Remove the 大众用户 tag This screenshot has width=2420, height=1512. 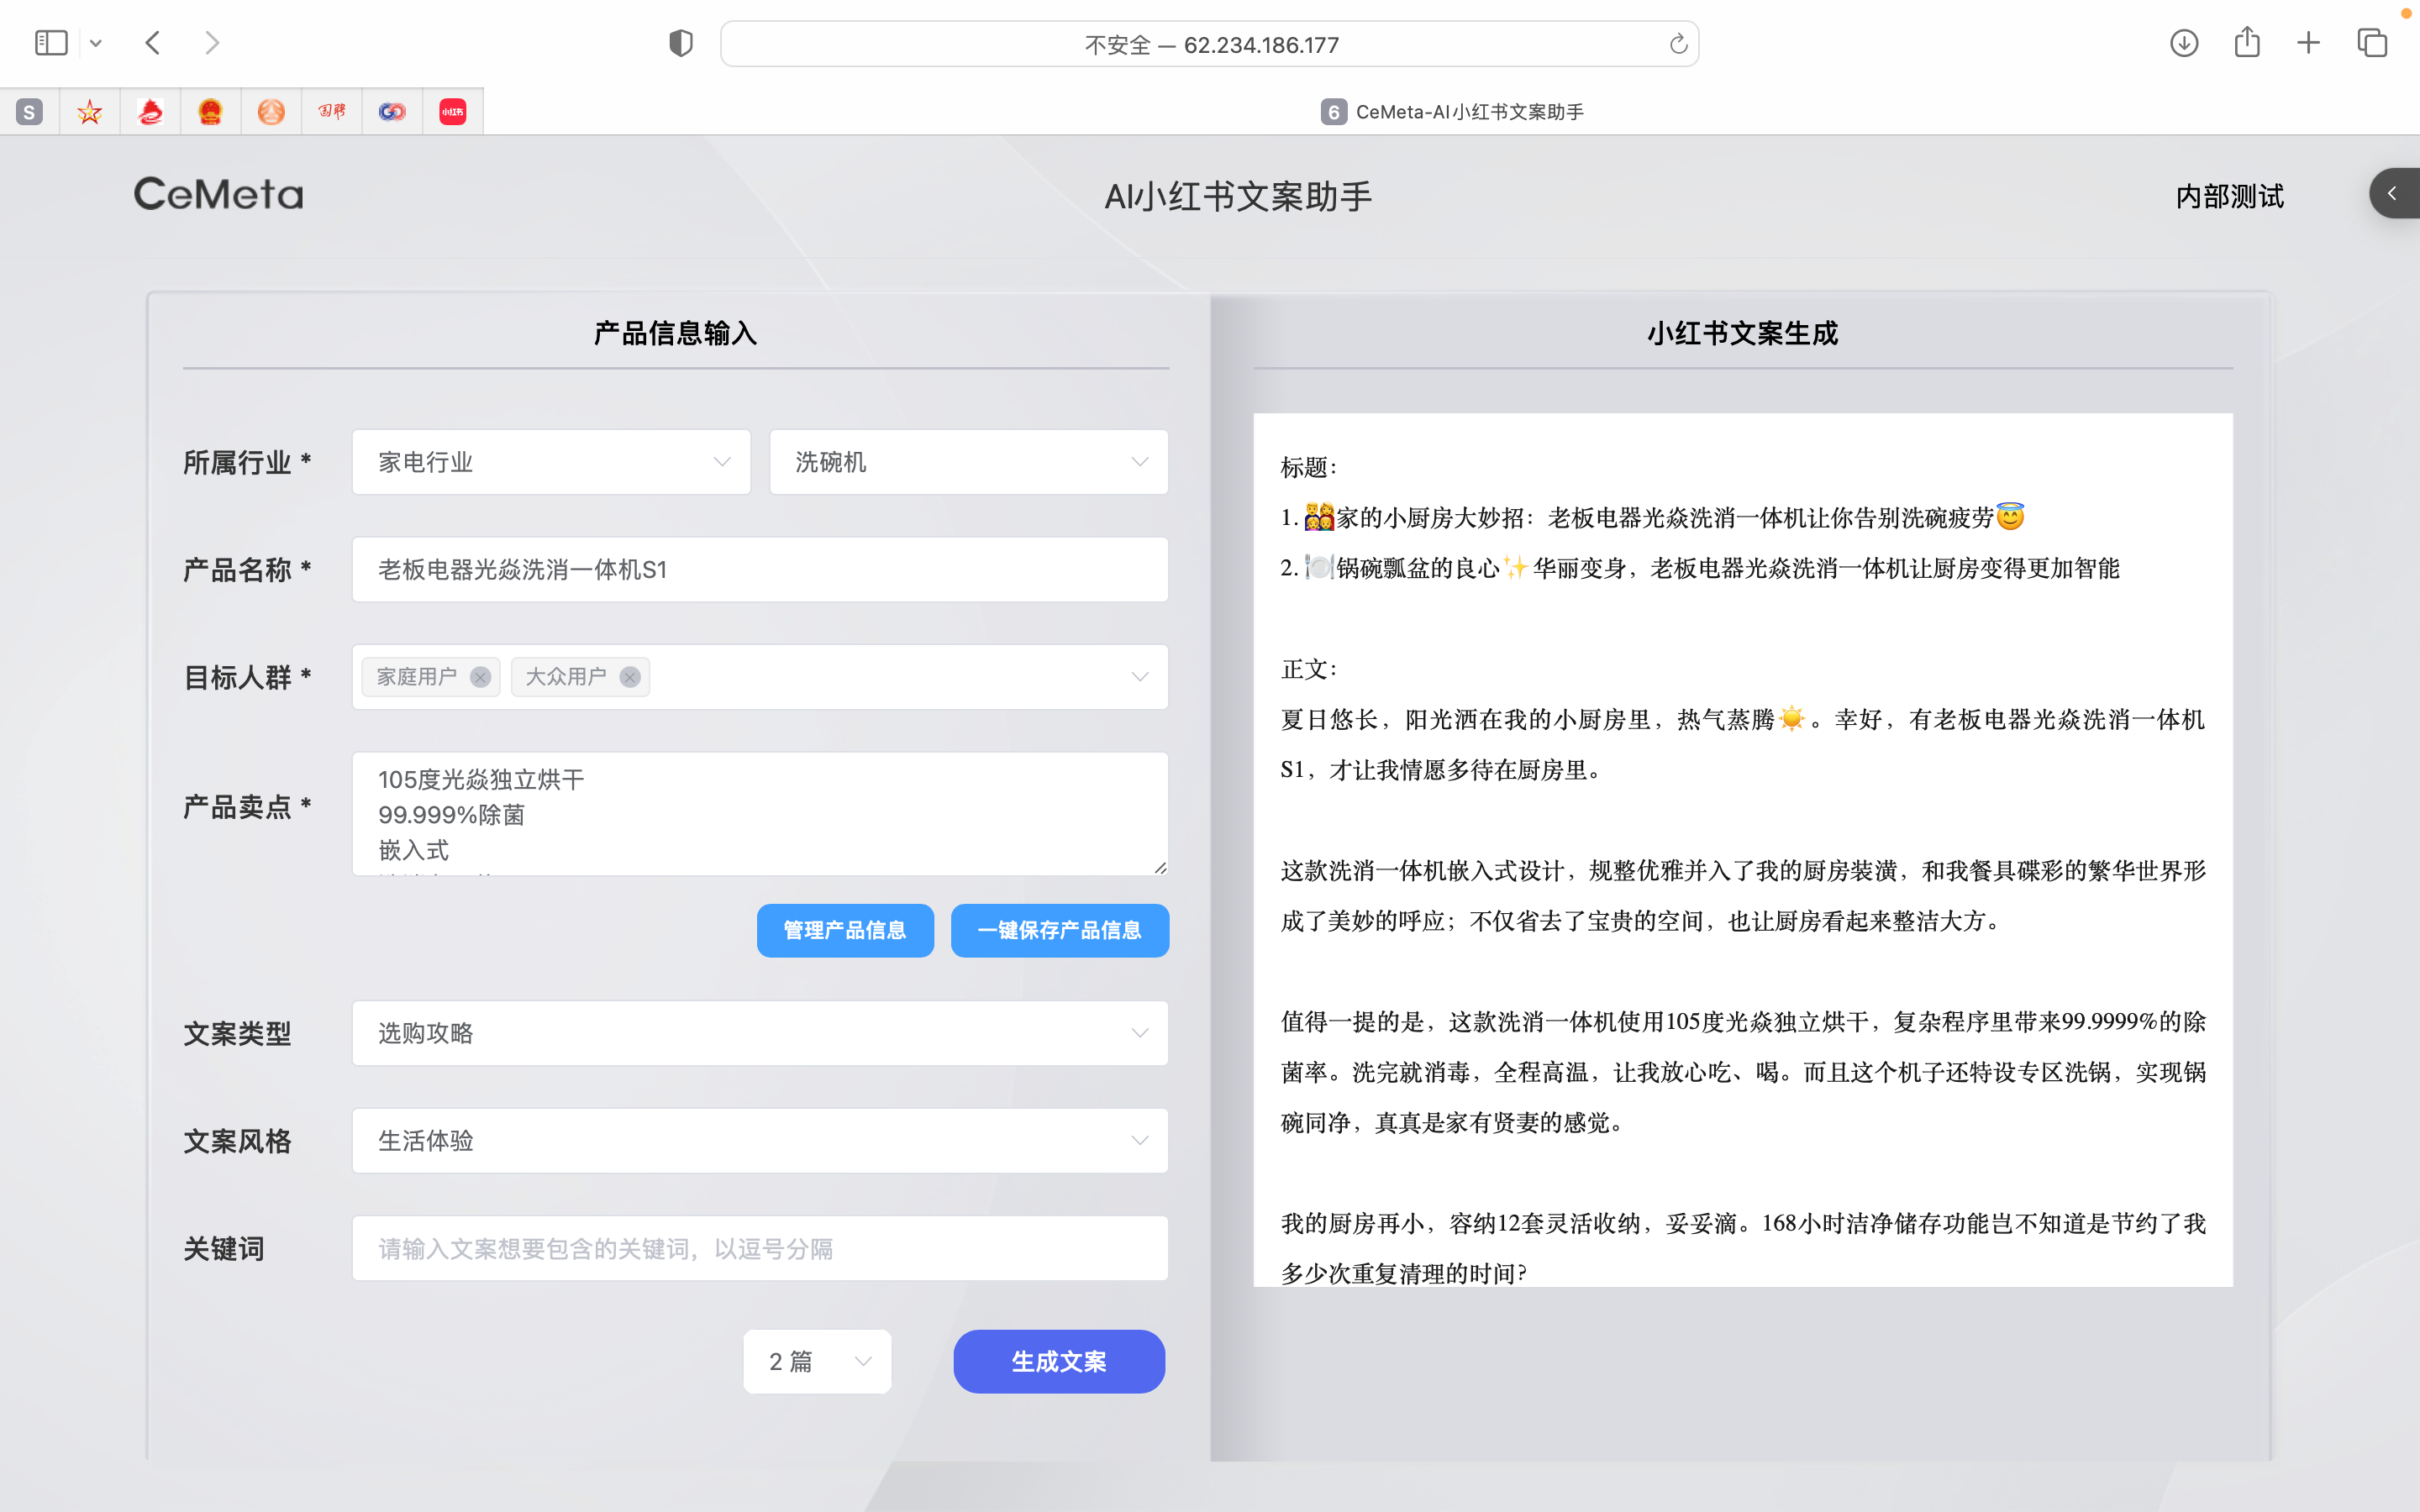click(x=630, y=677)
